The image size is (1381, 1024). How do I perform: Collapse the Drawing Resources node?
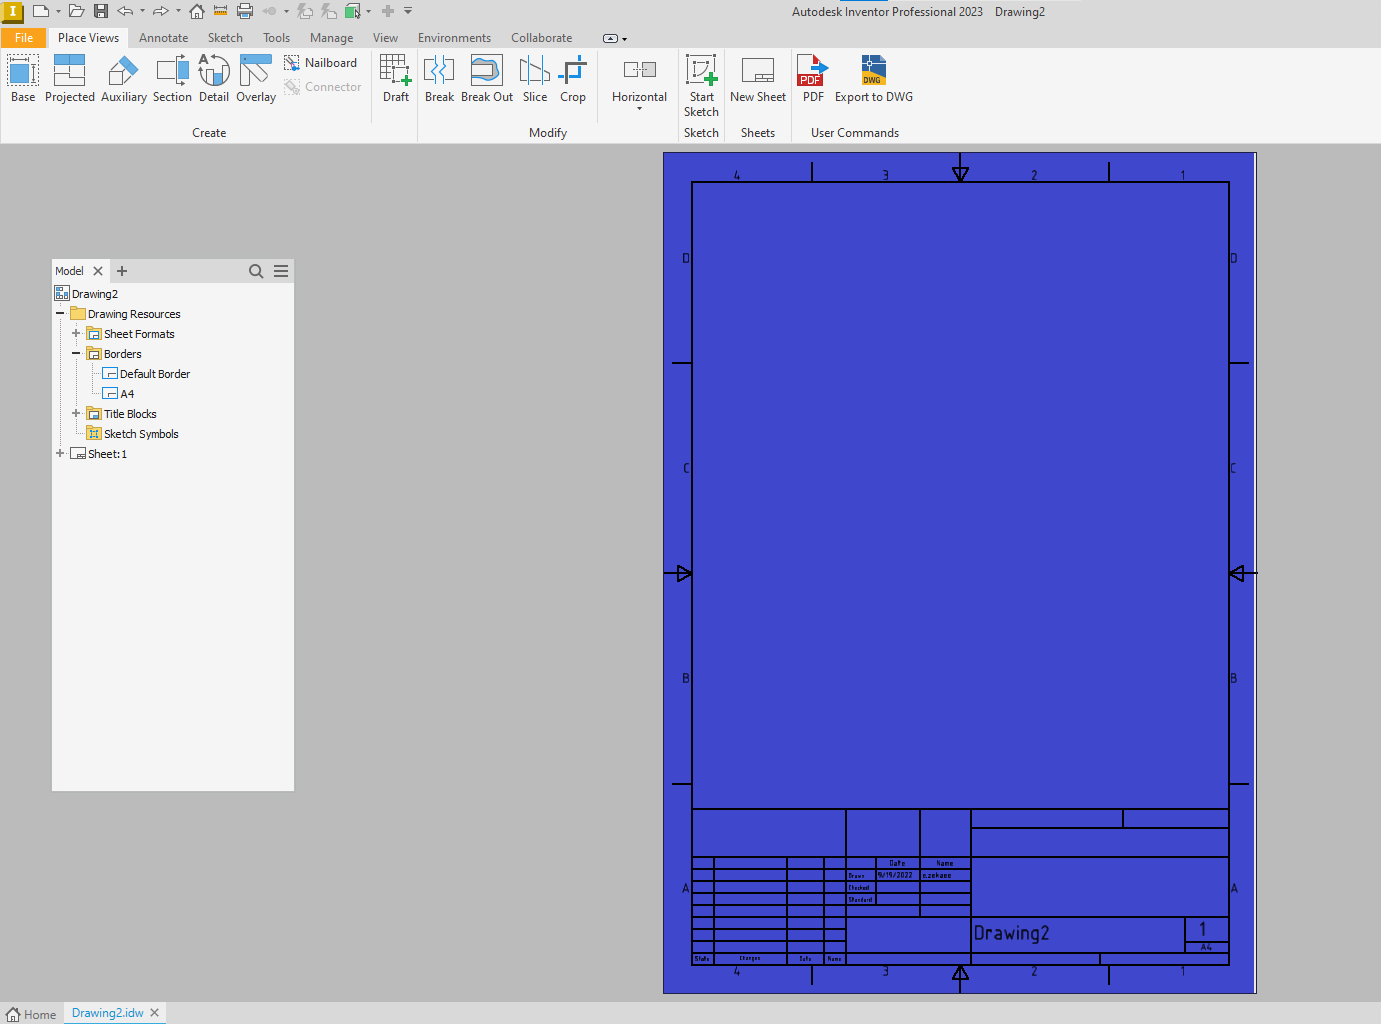click(x=60, y=314)
